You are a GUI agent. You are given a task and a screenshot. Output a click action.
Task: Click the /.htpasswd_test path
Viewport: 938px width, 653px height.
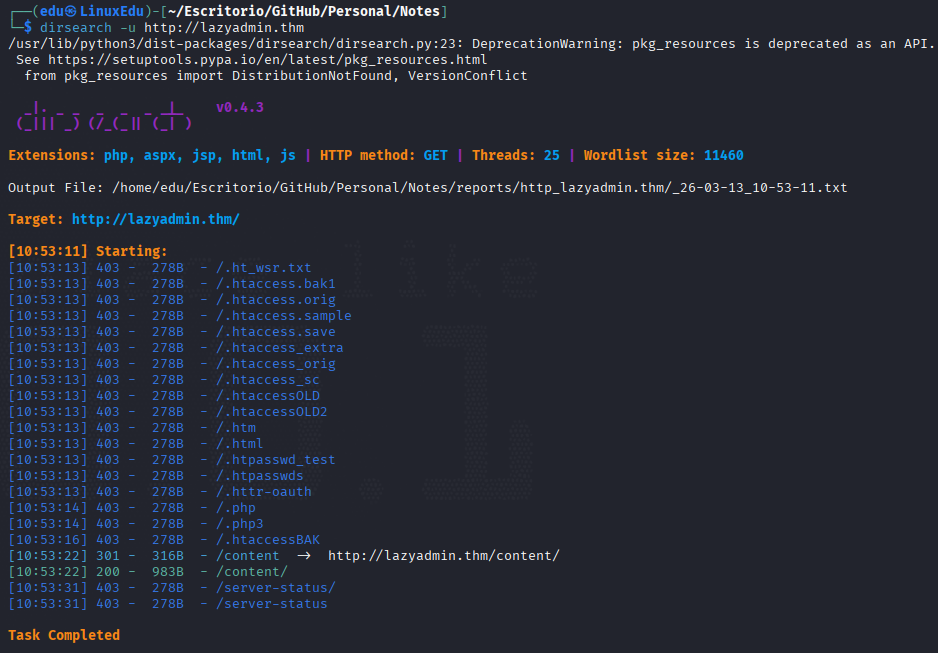pos(276,460)
